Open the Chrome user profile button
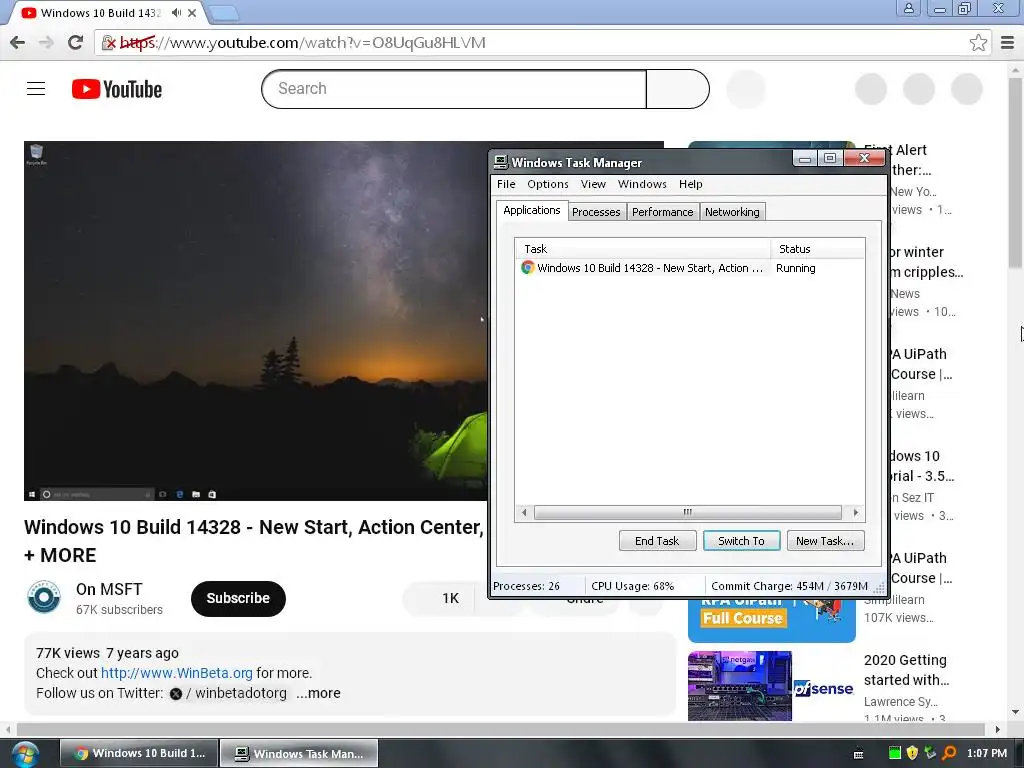Screen dimensions: 1024x768 tap(908, 8)
